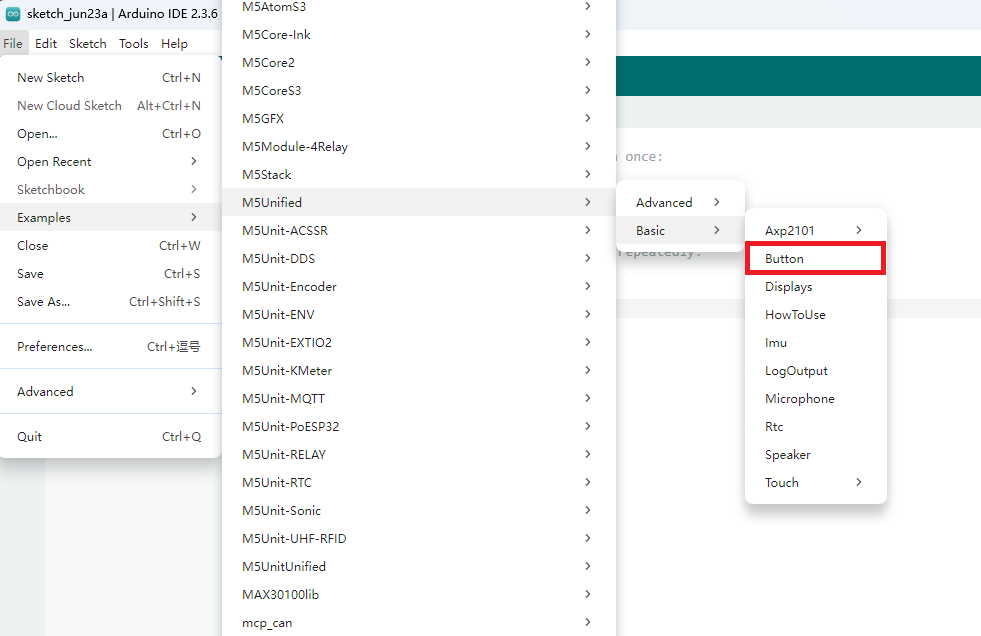Open the Displays example sketch
This screenshot has height=636, width=981.
(816, 286)
